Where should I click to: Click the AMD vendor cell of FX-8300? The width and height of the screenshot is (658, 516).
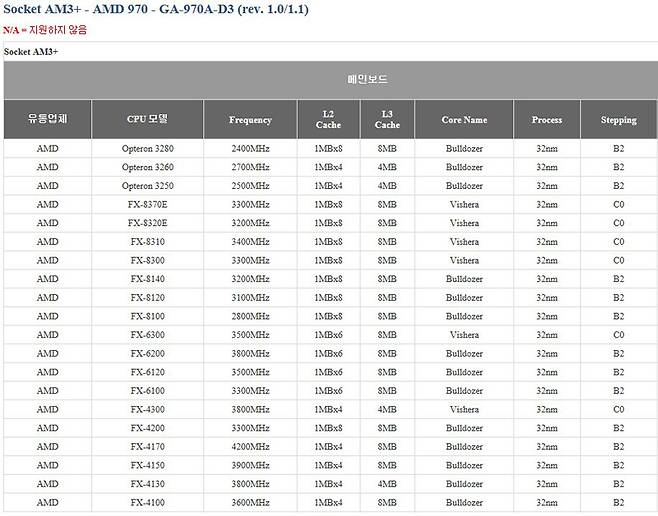point(47,260)
